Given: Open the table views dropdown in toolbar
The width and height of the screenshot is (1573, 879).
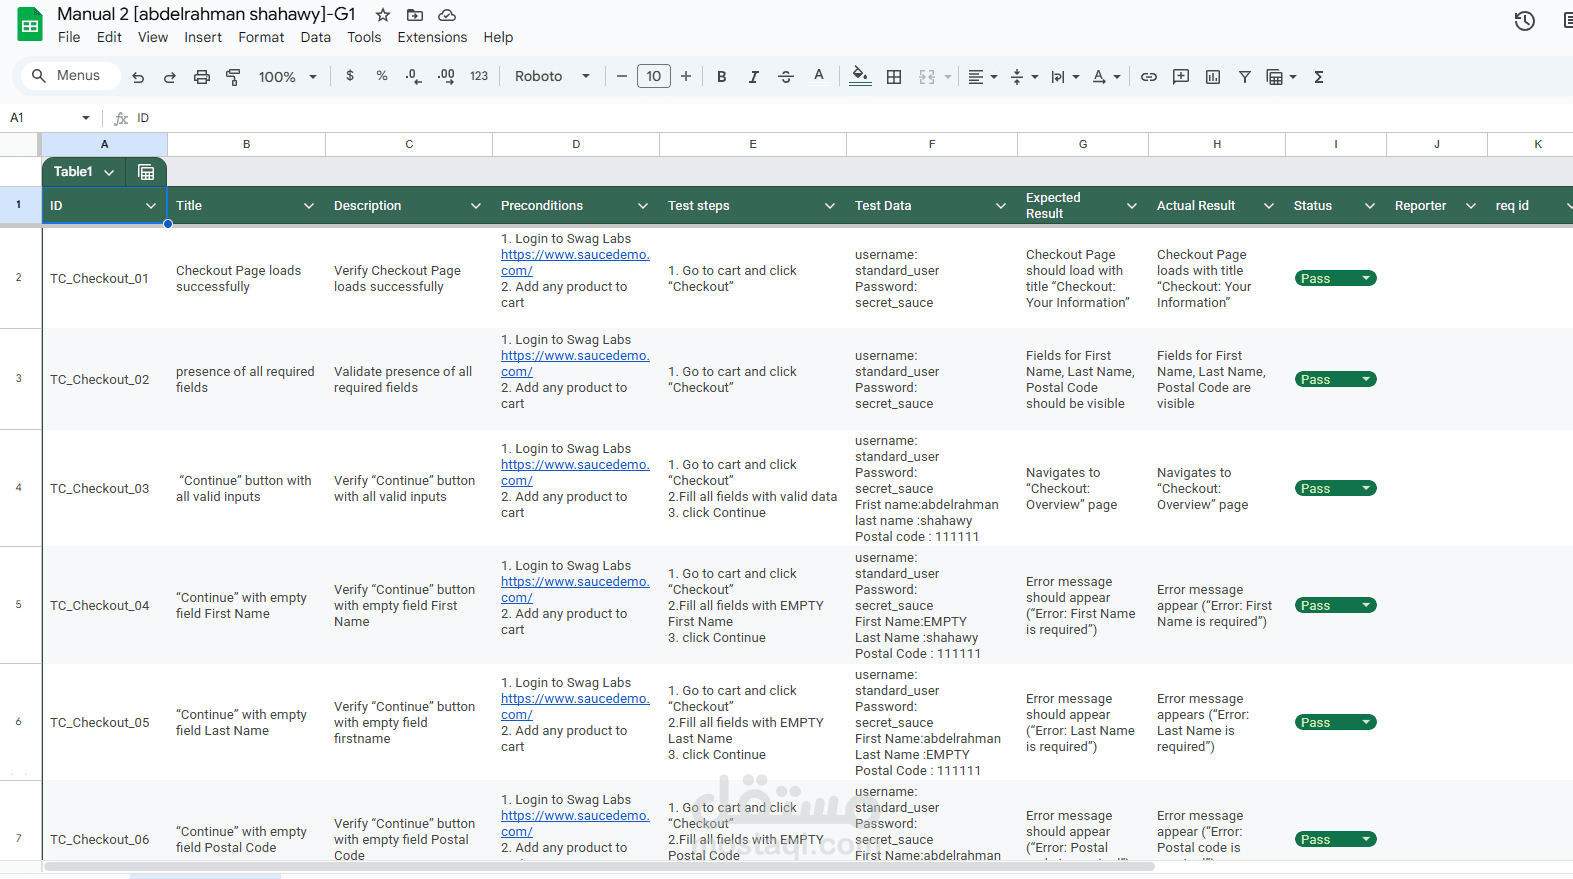Looking at the screenshot, I should coord(1281,77).
